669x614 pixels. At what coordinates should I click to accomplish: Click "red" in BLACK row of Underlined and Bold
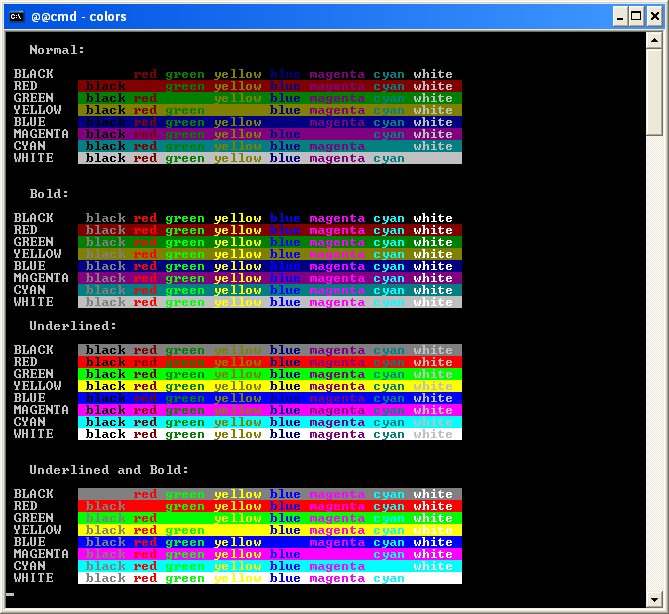tap(145, 494)
